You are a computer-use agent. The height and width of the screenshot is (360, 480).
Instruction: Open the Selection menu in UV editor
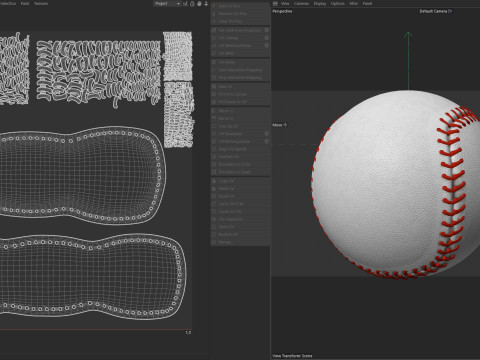[8, 3]
